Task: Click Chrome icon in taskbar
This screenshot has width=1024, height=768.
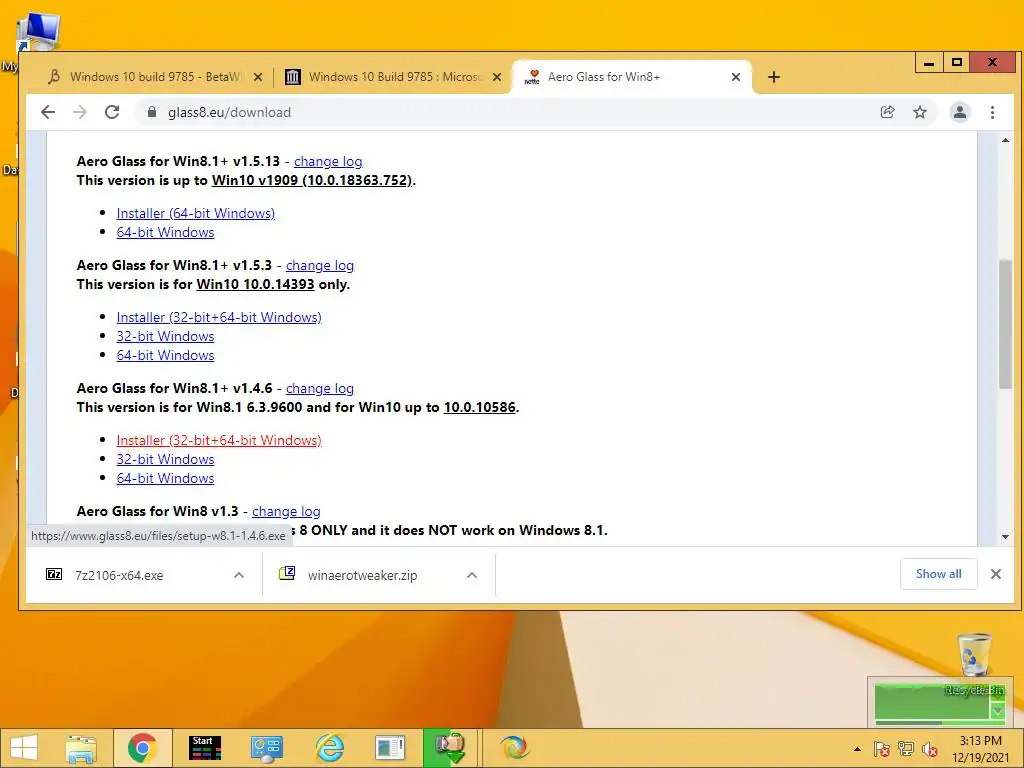Action: click(x=142, y=748)
